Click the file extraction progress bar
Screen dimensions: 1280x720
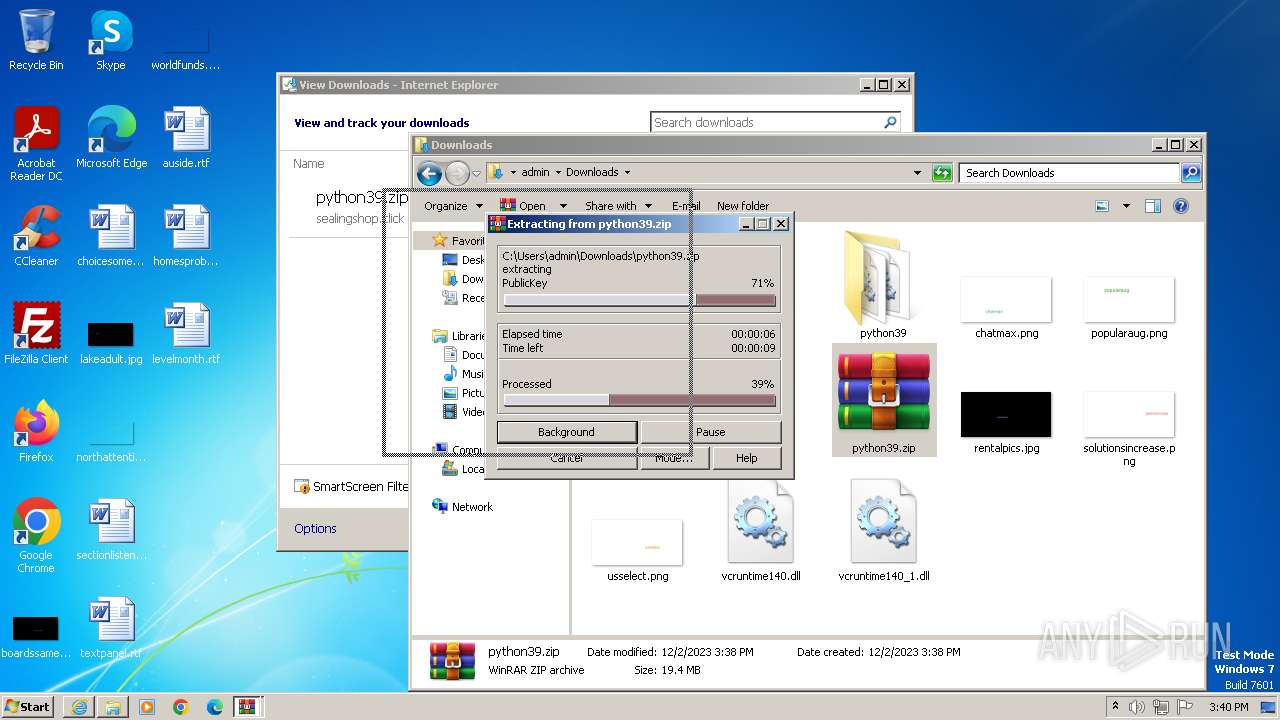coord(639,300)
